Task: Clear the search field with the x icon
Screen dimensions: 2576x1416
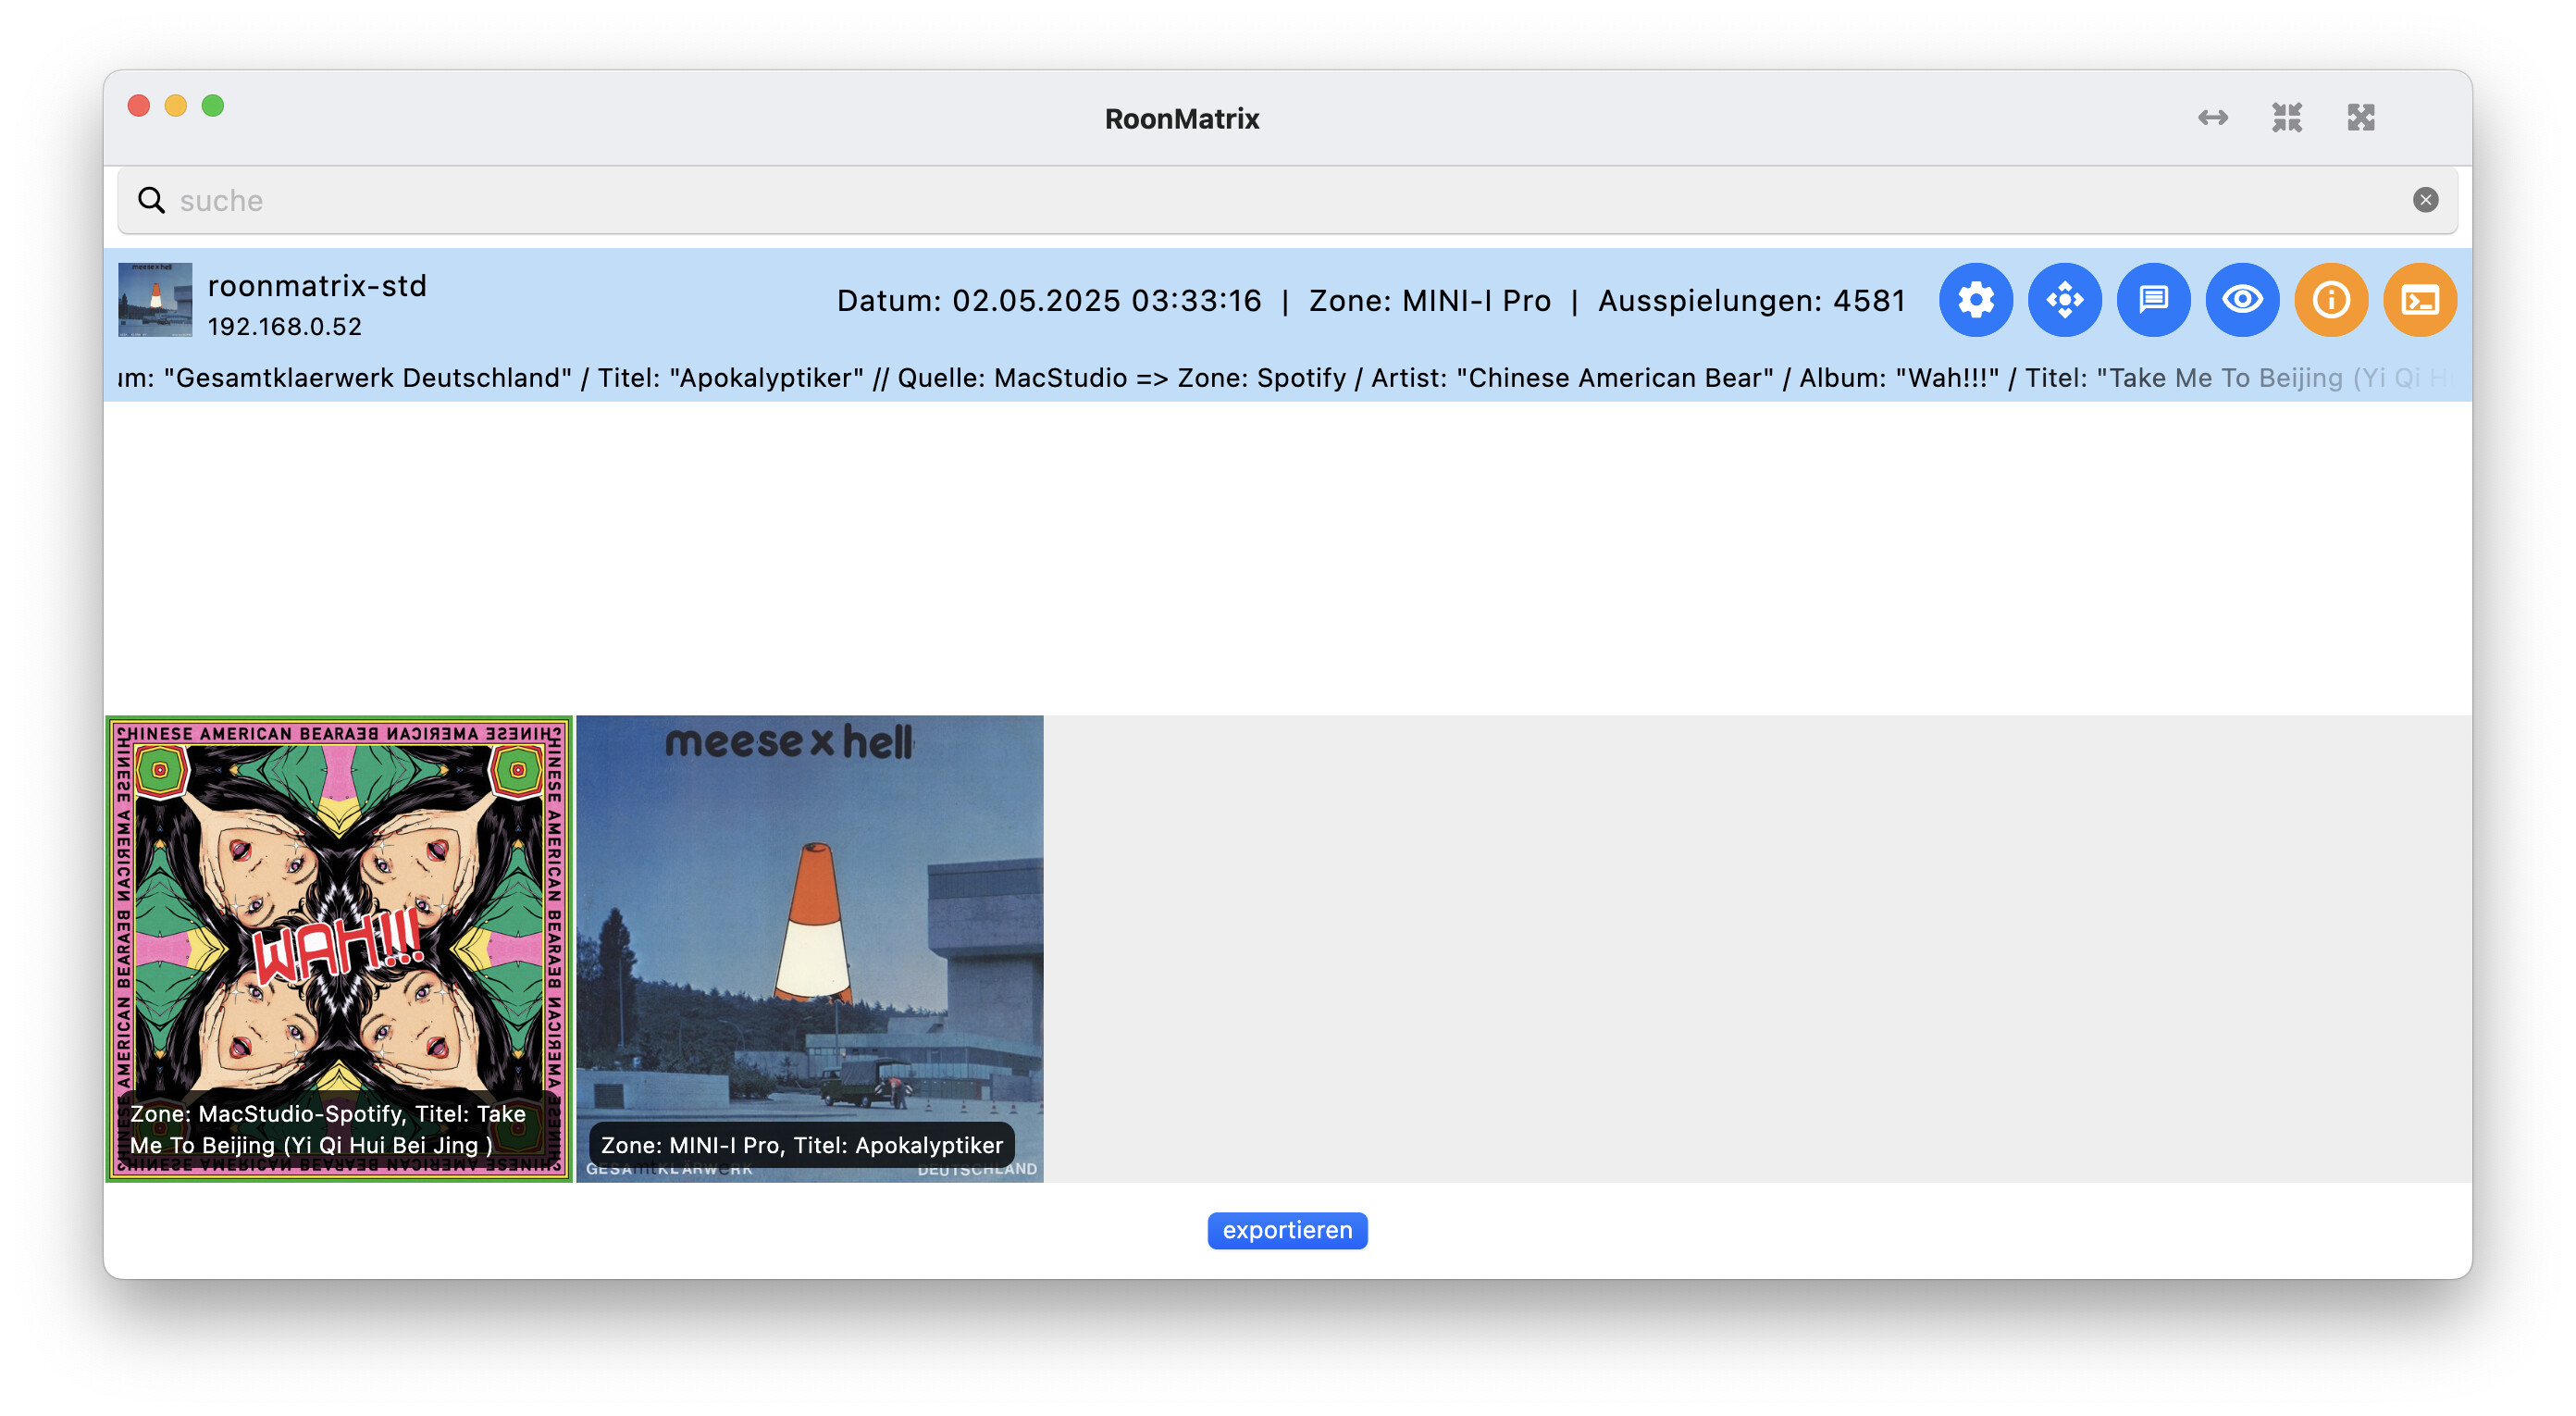Action: [2424, 200]
